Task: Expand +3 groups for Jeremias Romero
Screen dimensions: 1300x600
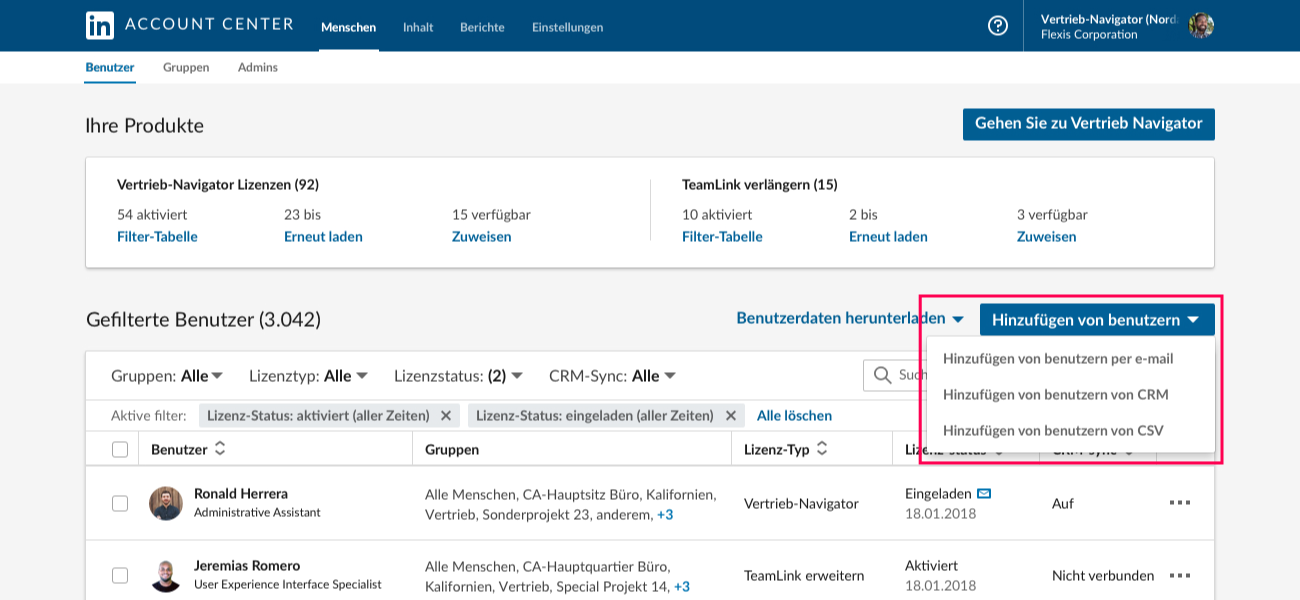Action: (681, 587)
